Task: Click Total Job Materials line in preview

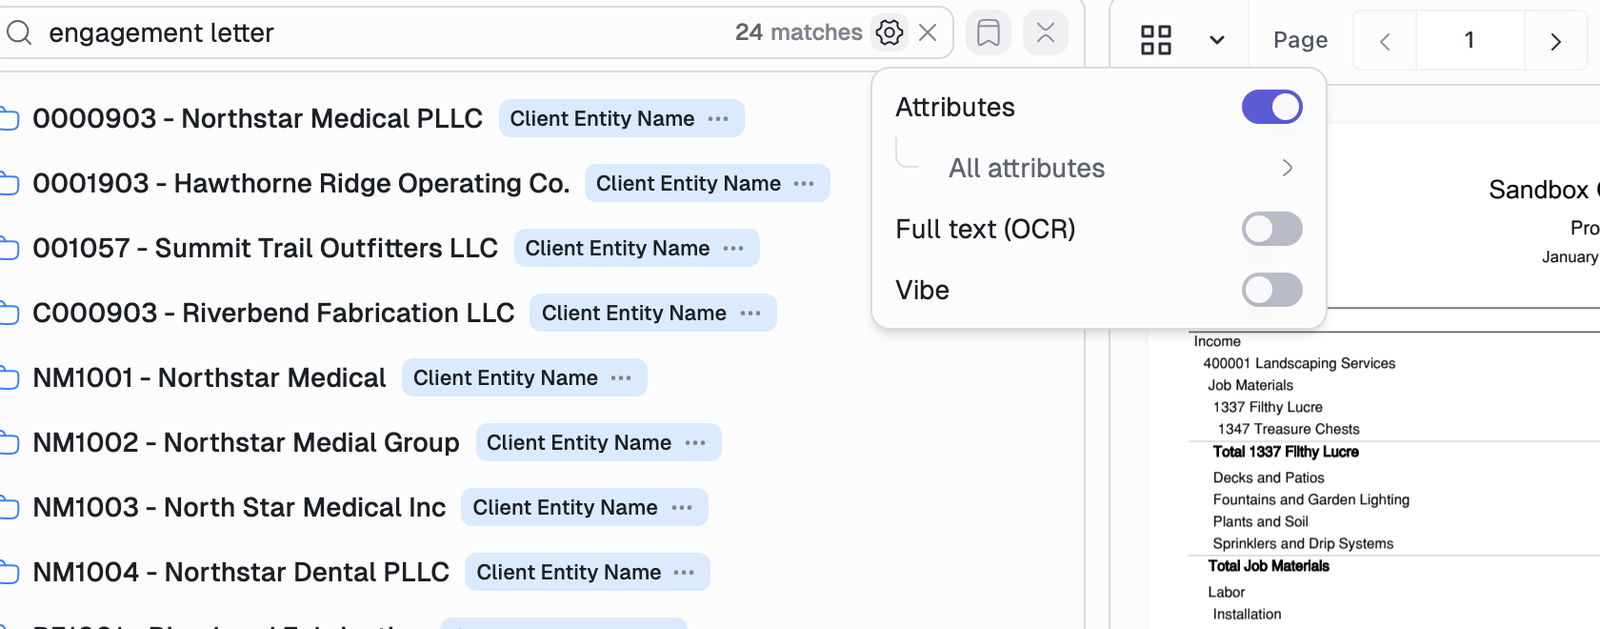Action: click(1269, 566)
